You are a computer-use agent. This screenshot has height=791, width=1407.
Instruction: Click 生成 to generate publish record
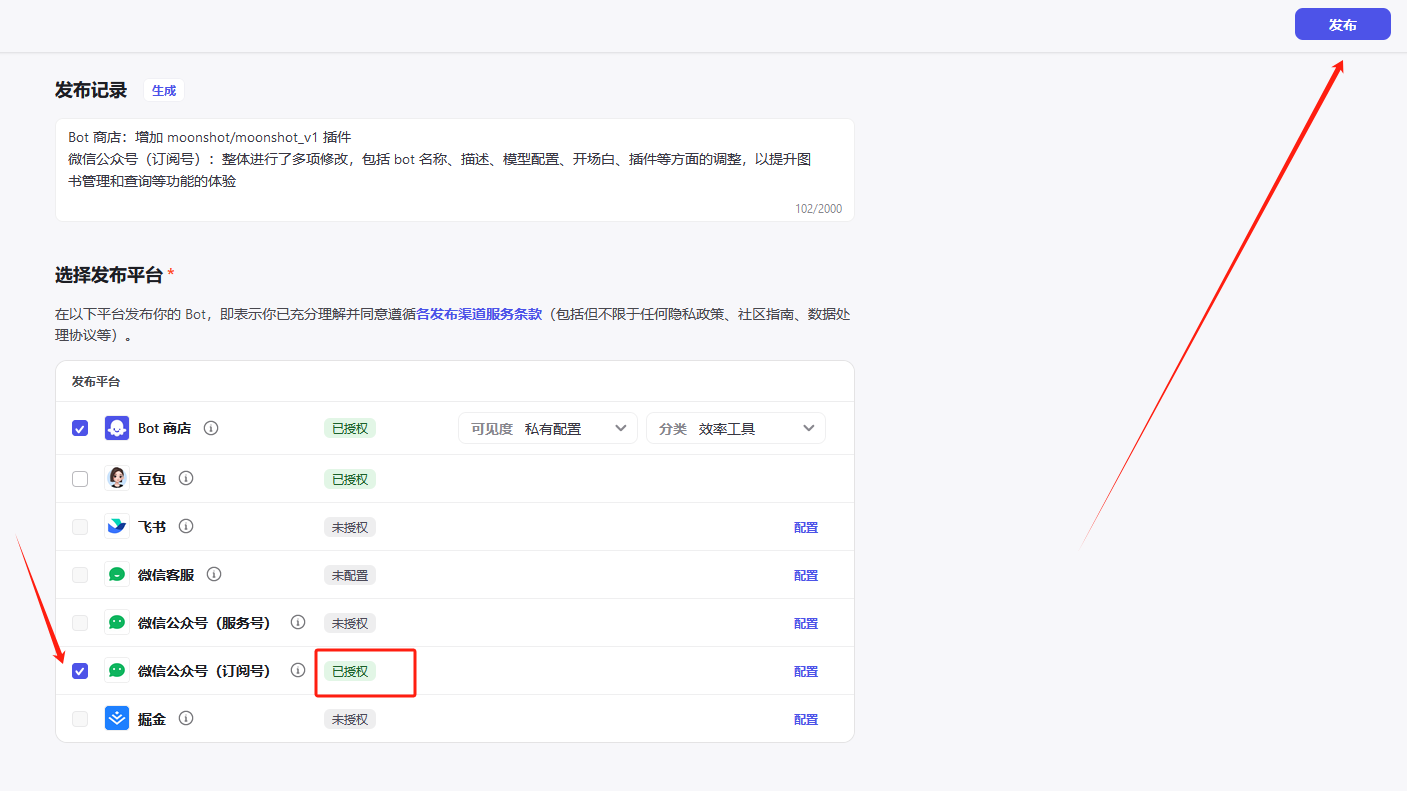[163, 90]
